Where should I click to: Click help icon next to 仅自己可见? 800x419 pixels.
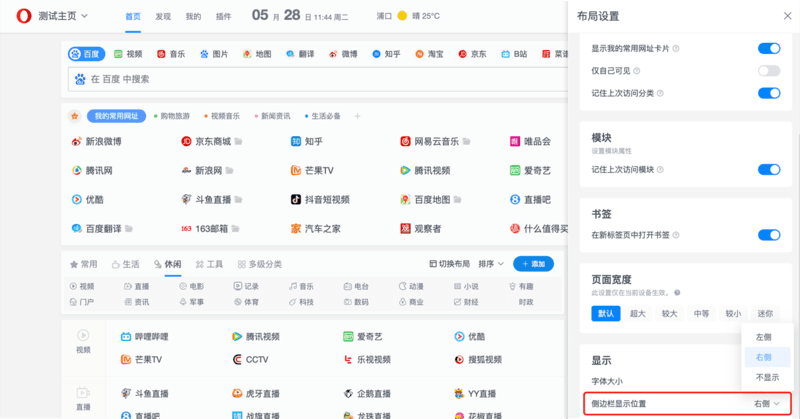coord(637,71)
